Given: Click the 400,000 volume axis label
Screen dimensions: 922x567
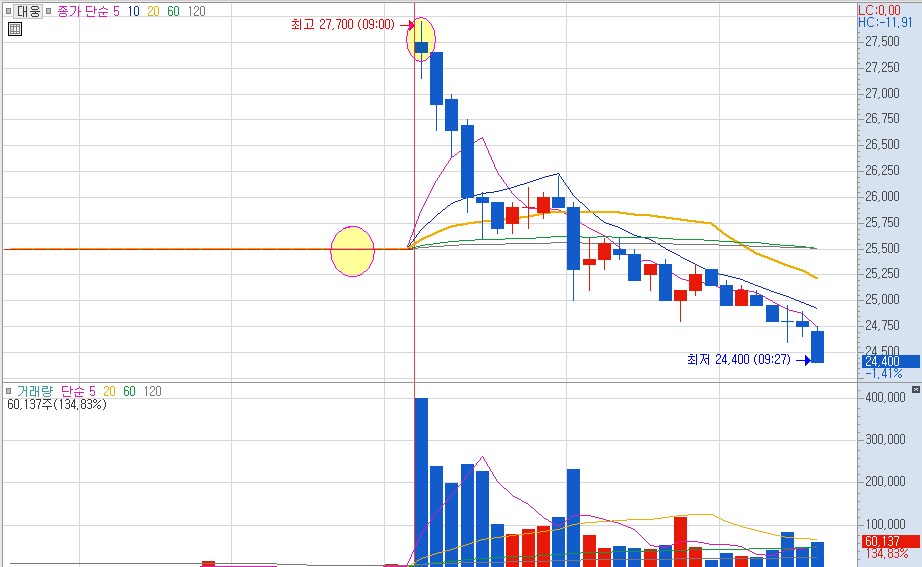Looking at the screenshot, I should (x=886, y=398).
